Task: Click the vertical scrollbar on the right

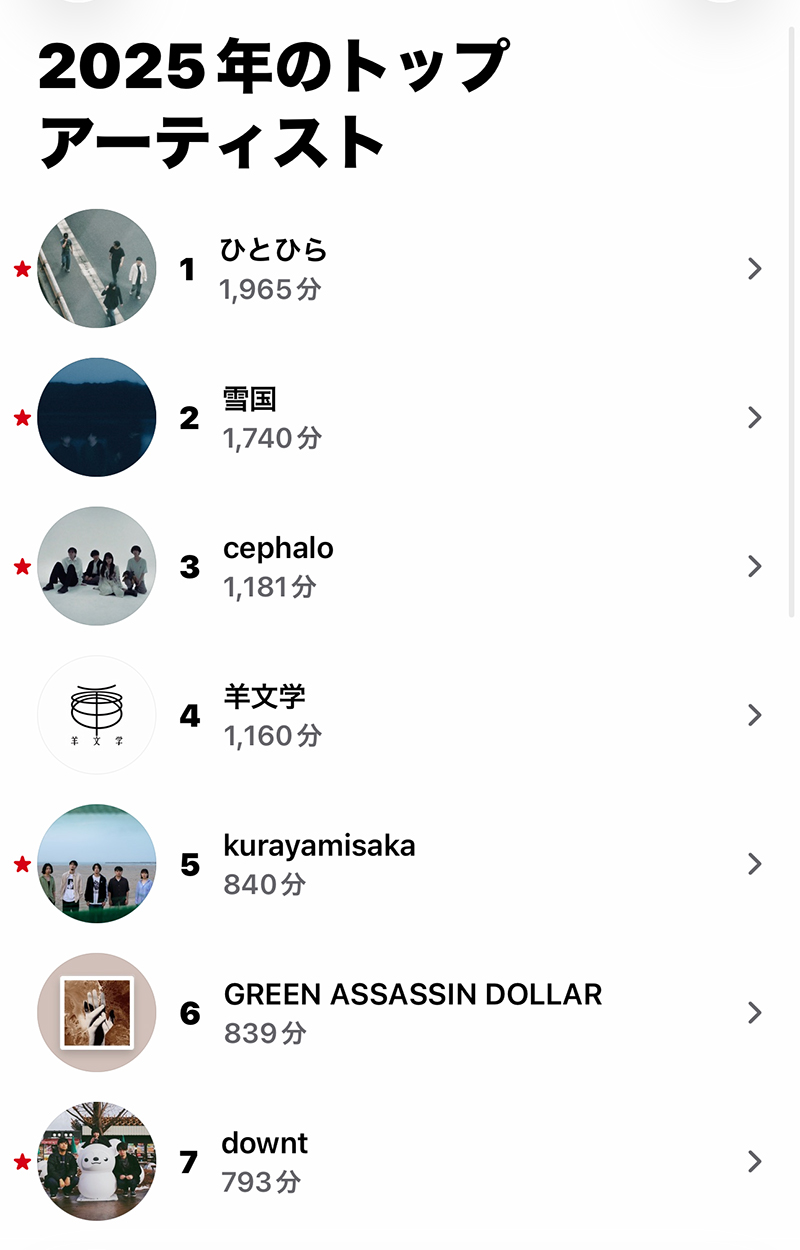Action: (x=793, y=320)
